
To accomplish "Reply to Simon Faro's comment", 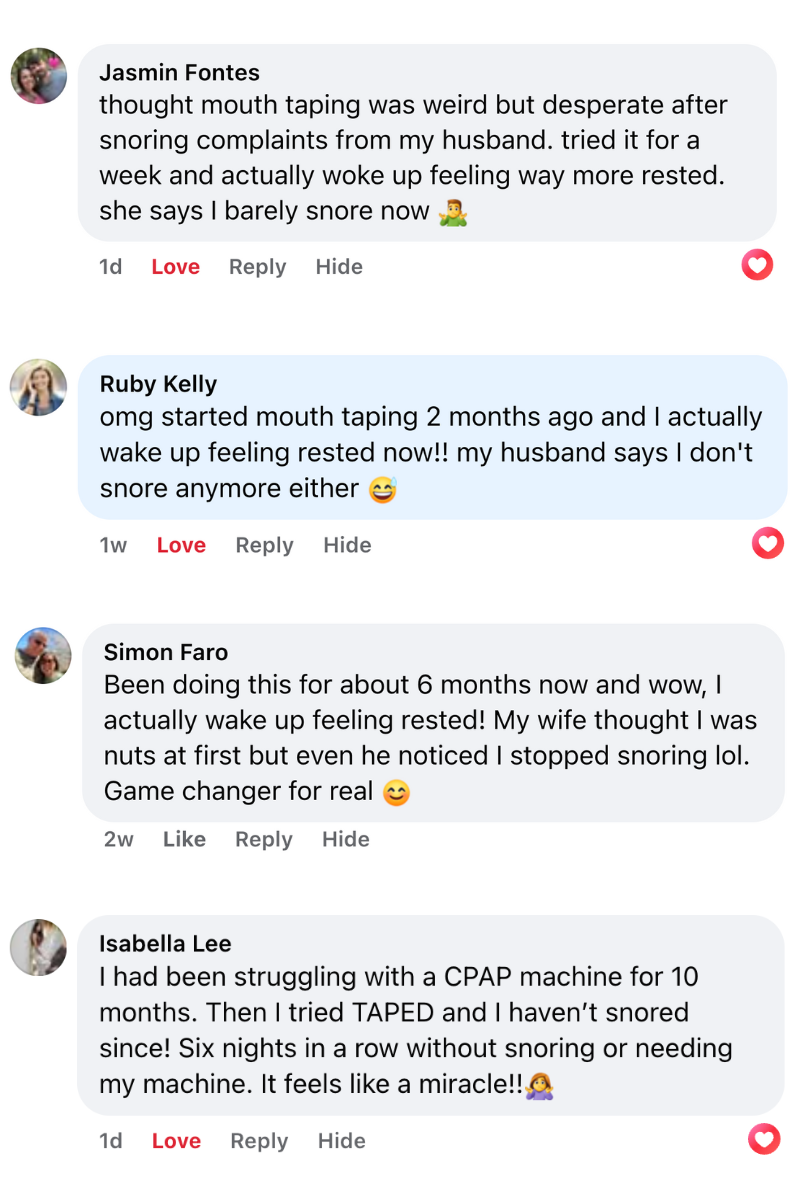I will pyautogui.click(x=264, y=839).
